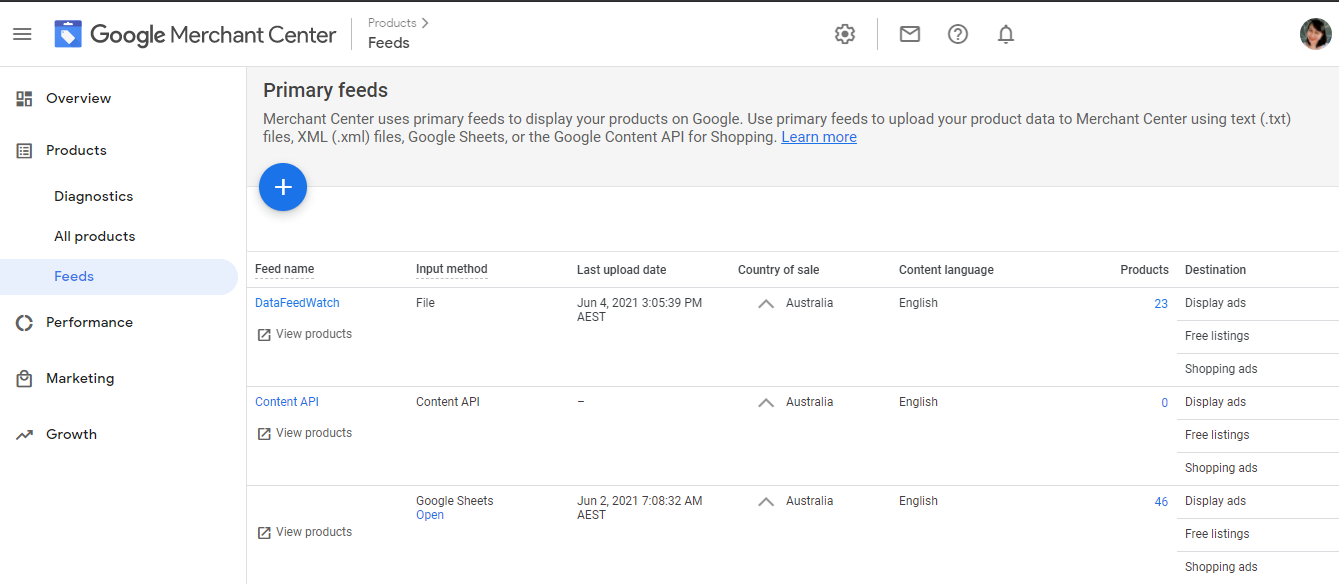This screenshot has width=1339, height=584.
Task: Click the 0 products count link
Action: (x=1164, y=403)
